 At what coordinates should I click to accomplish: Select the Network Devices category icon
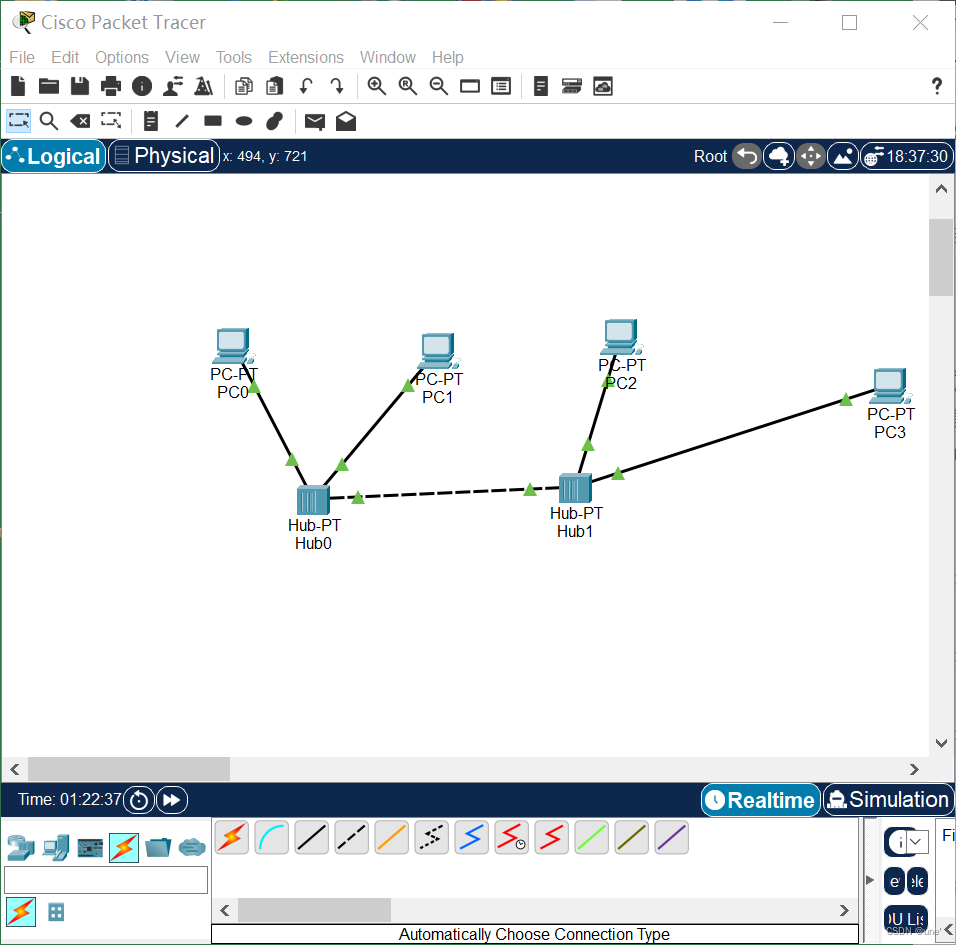(x=21, y=847)
